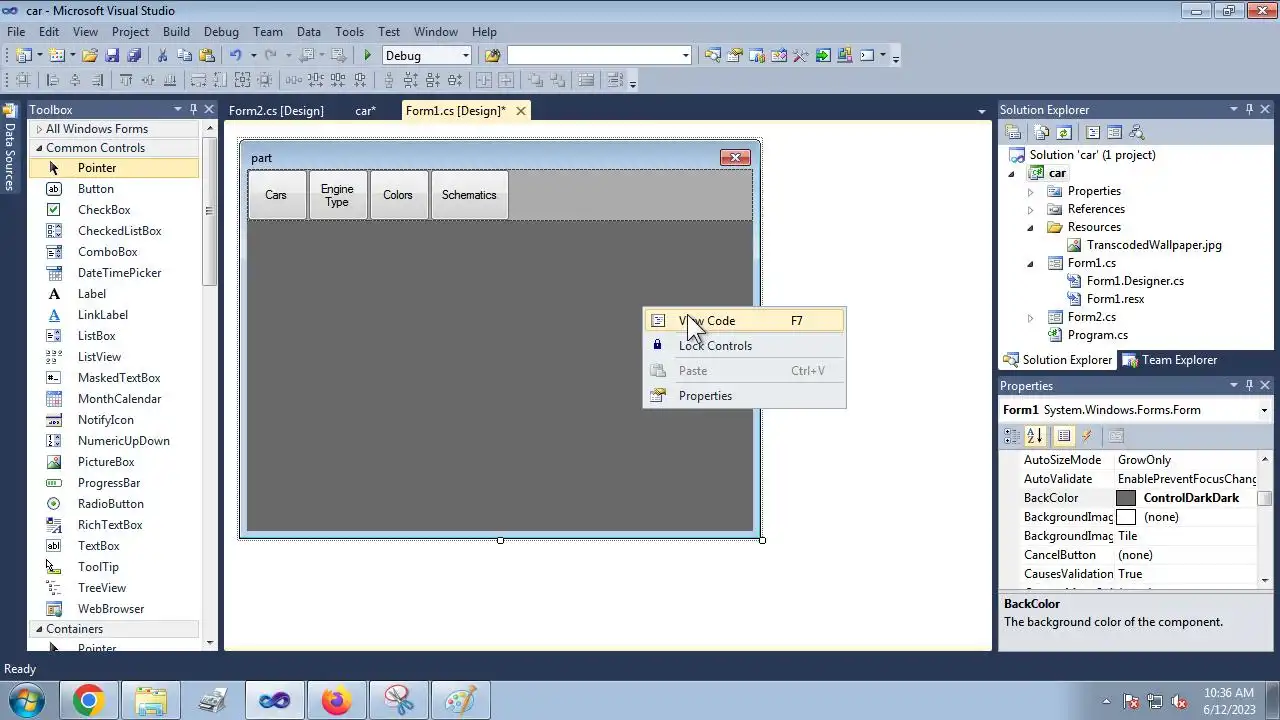Screen dimensions: 1280x720
Task: Click the Make Same Width icon
Action: click(x=199, y=80)
